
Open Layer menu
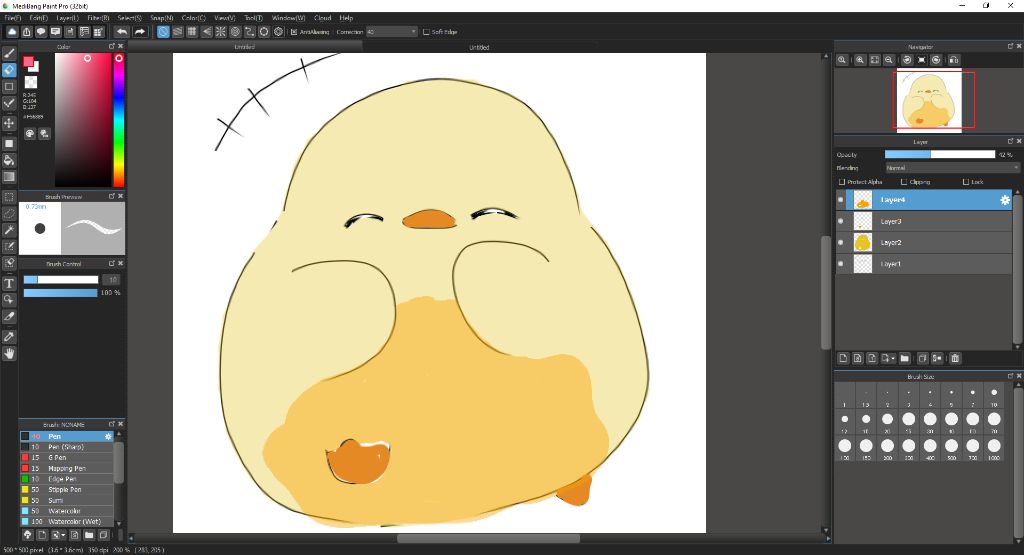[x=67, y=18]
